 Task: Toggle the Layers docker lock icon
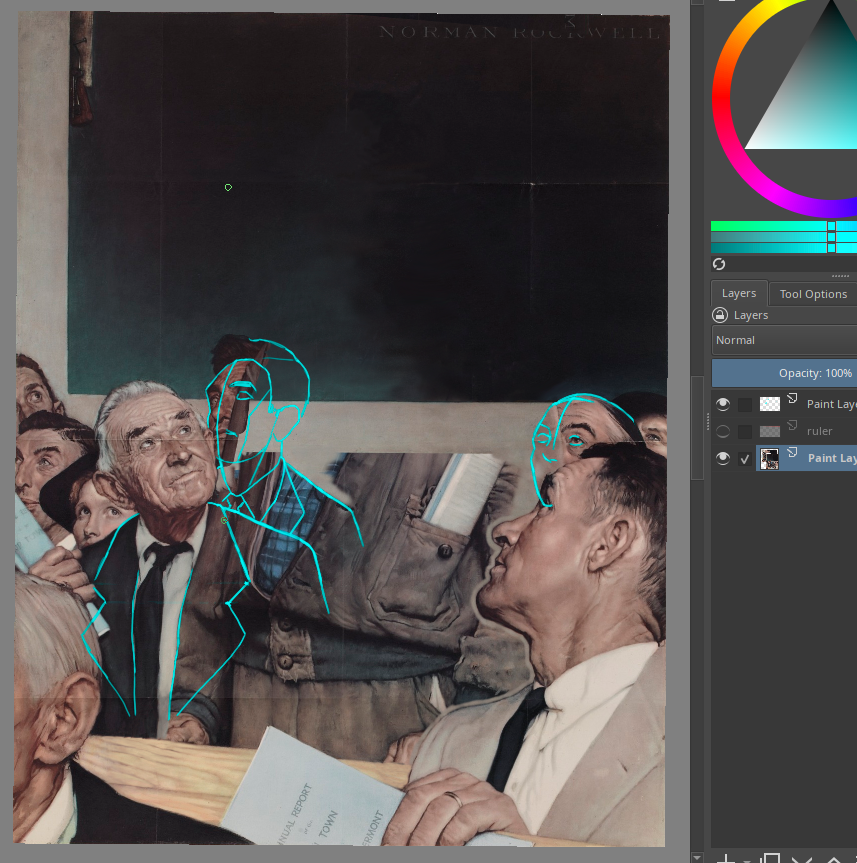click(x=720, y=315)
